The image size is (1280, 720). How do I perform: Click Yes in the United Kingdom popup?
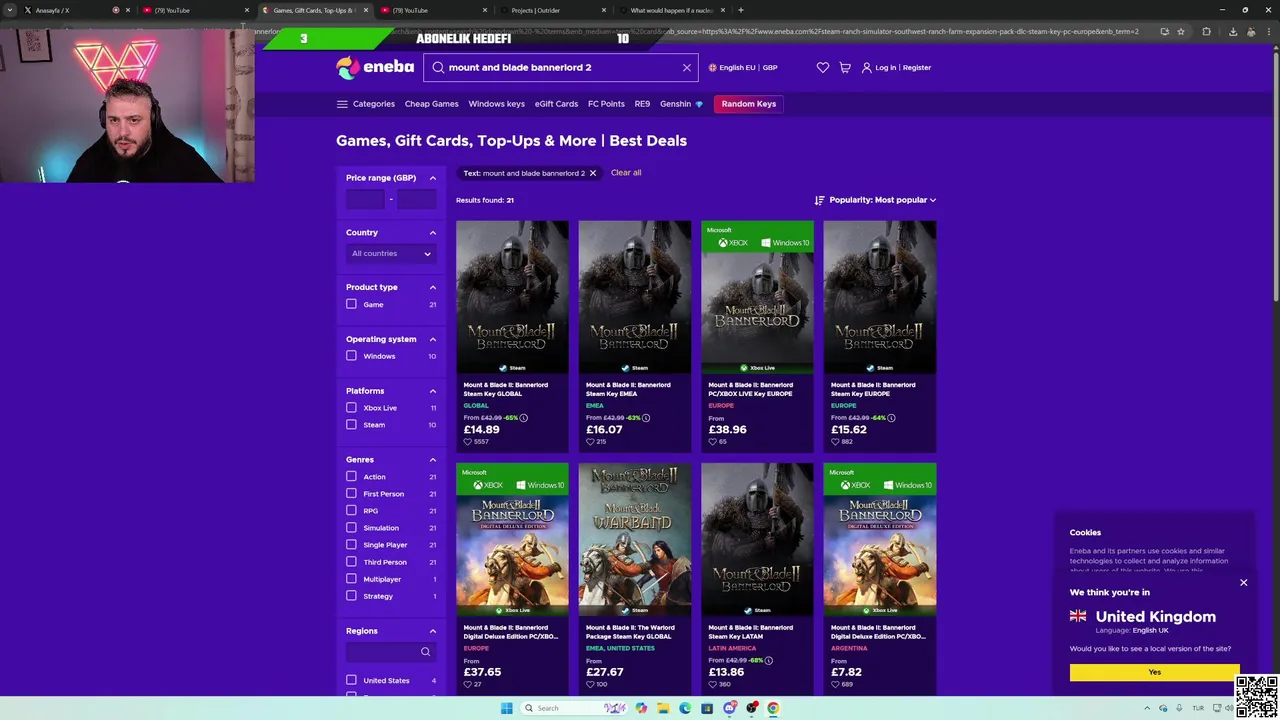1154,672
